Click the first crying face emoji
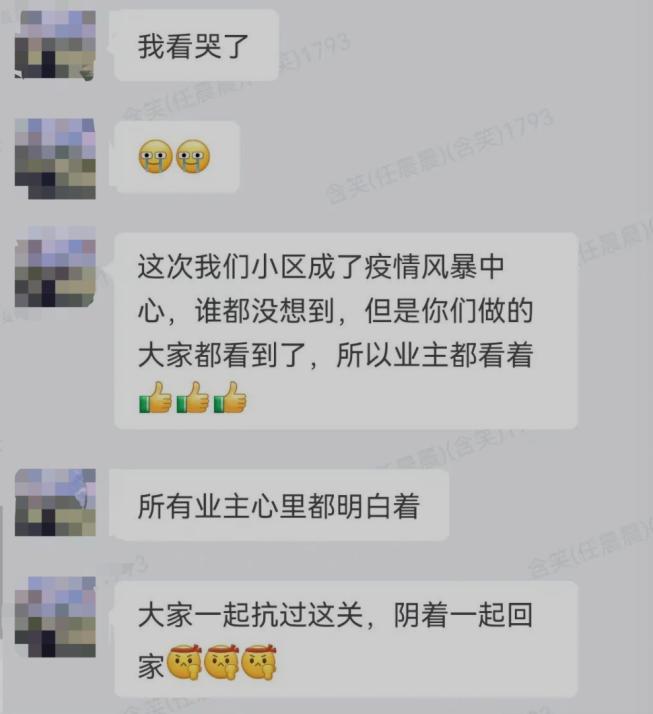 coord(155,156)
